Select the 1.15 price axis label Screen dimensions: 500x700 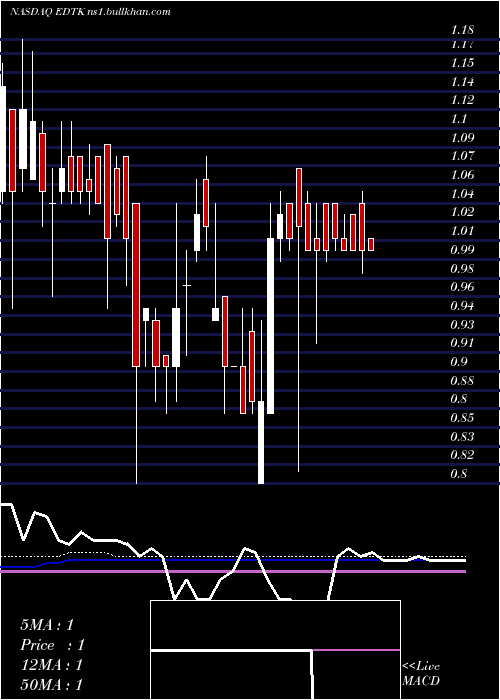click(x=462, y=63)
